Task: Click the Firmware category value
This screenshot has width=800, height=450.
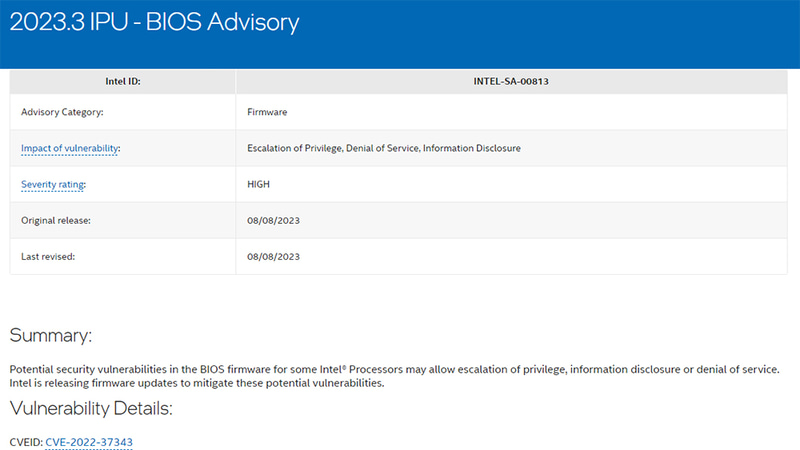Action: click(x=267, y=112)
